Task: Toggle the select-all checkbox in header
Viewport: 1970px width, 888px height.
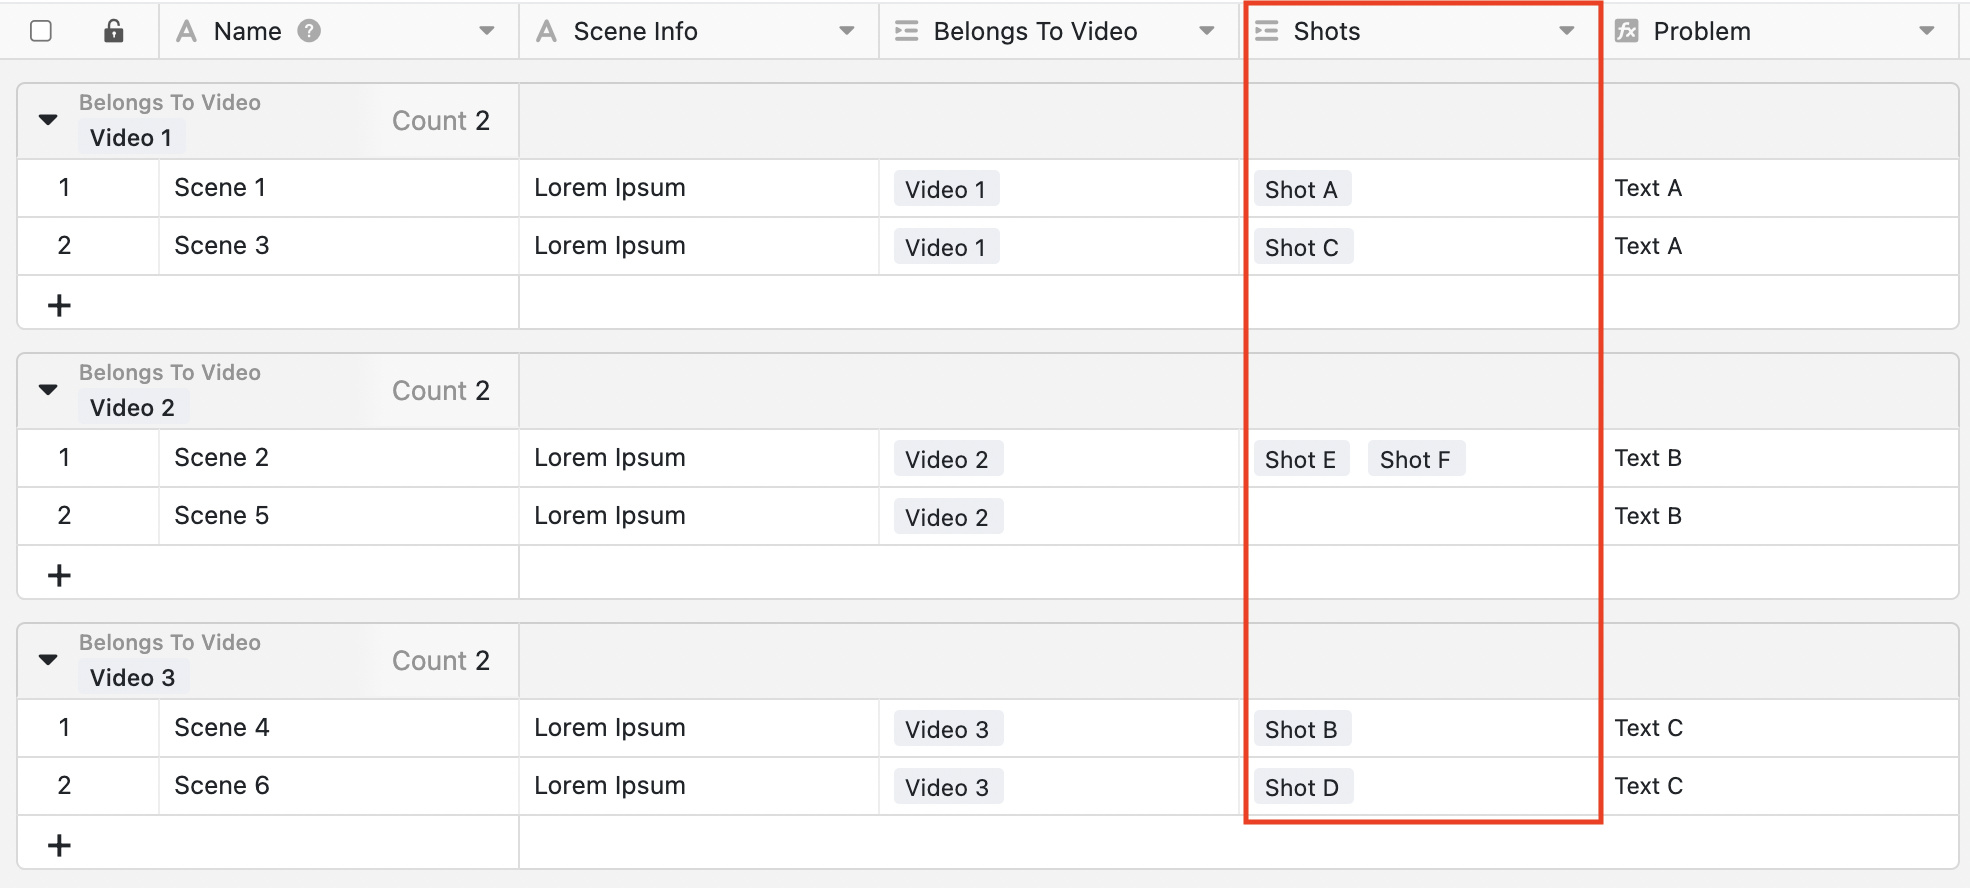Action: [x=41, y=31]
